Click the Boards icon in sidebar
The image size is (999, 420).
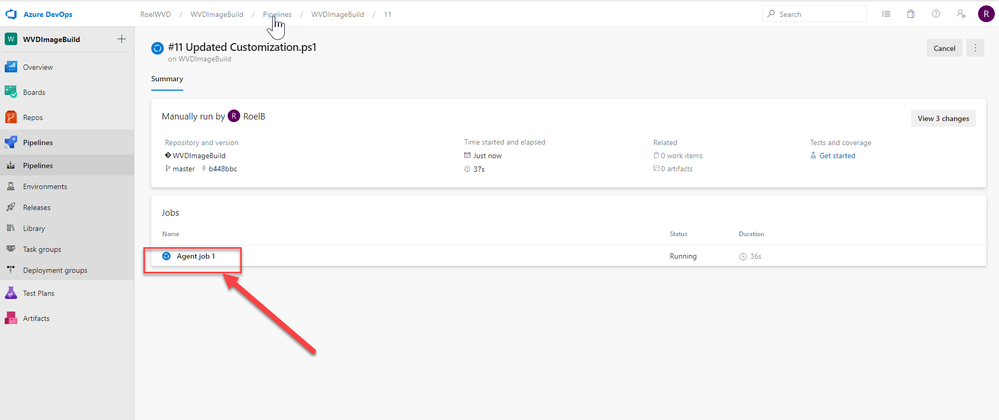[11, 92]
